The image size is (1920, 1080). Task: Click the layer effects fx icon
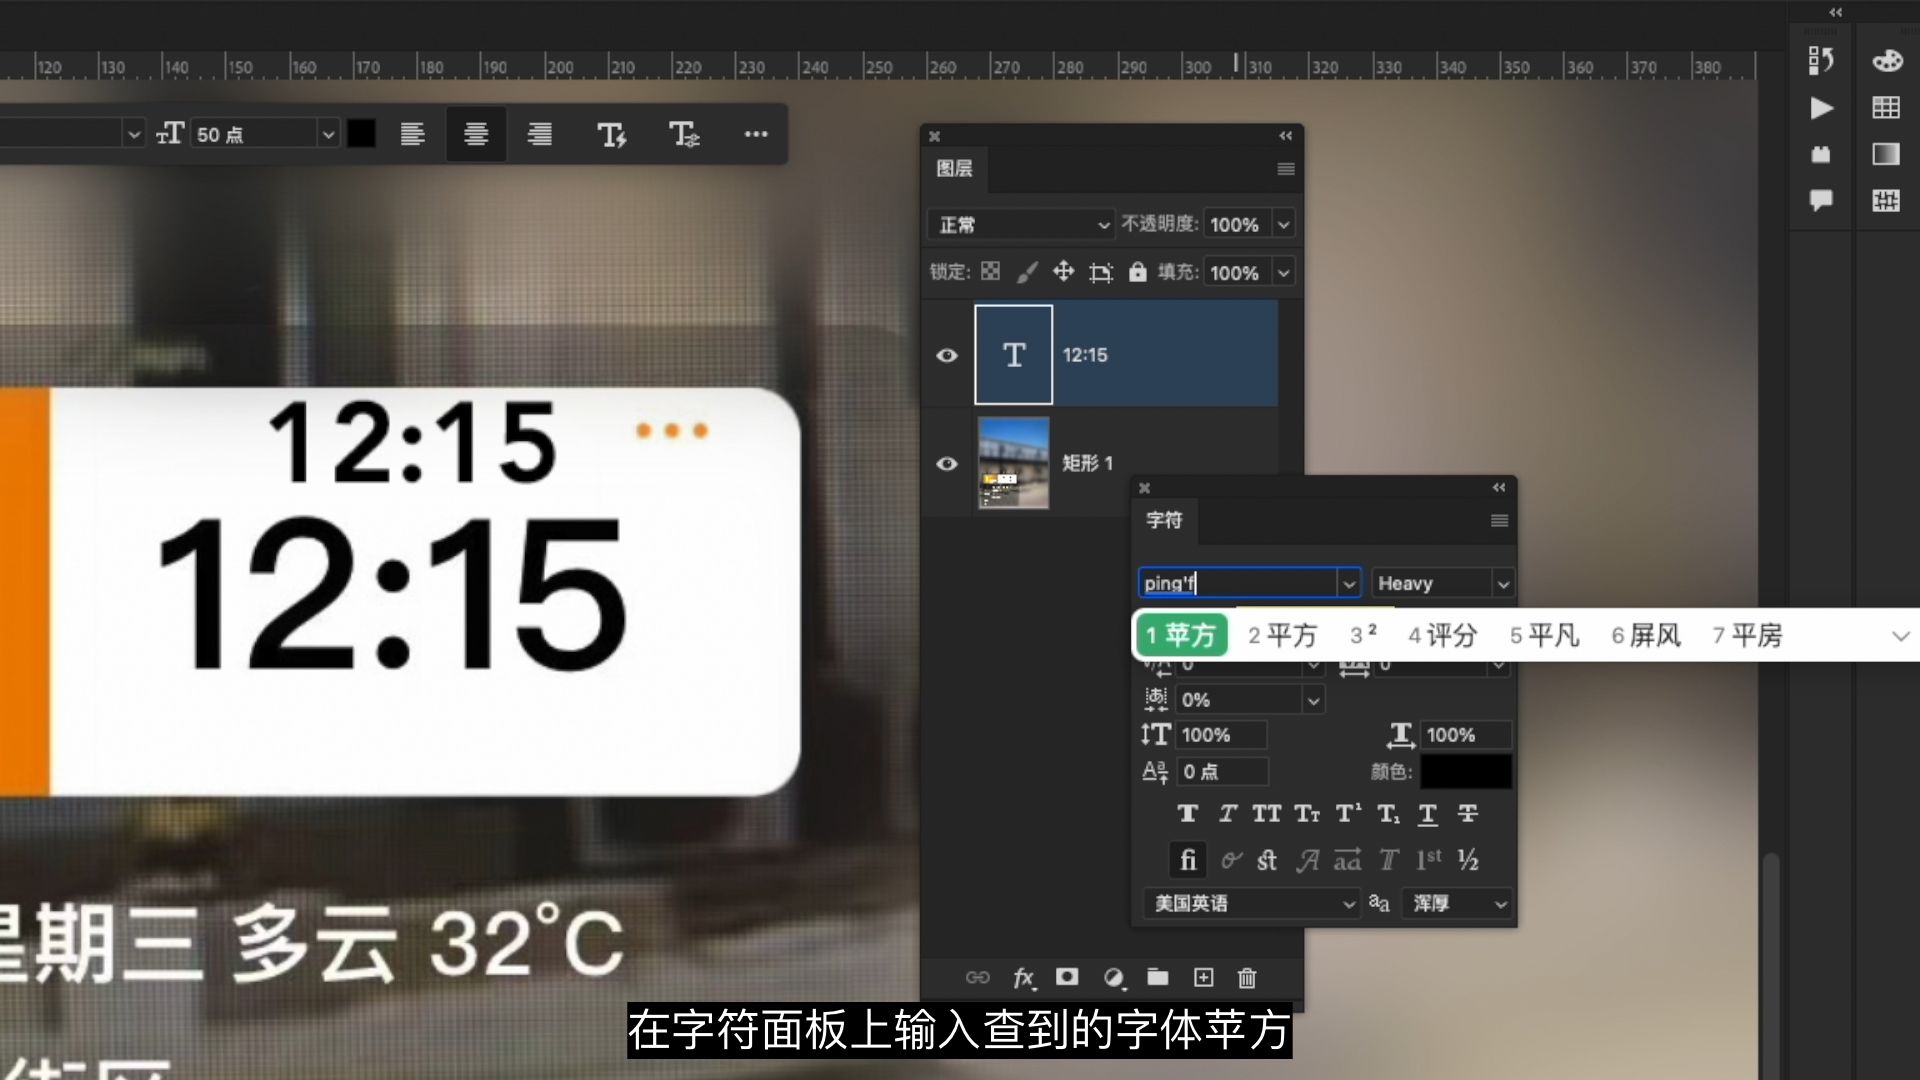(1023, 977)
